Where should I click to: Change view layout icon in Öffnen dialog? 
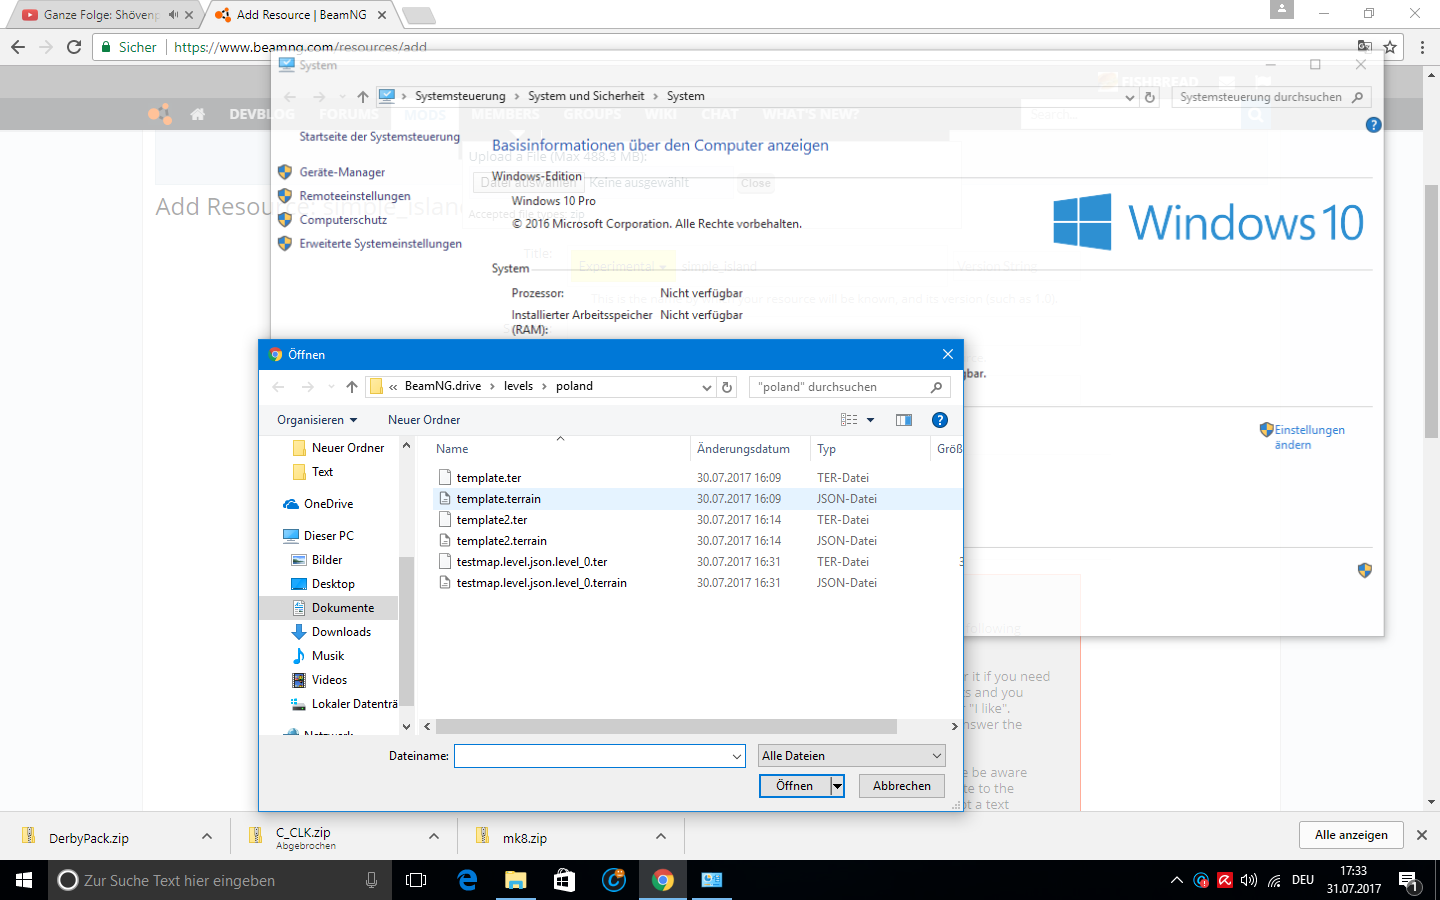(849, 420)
